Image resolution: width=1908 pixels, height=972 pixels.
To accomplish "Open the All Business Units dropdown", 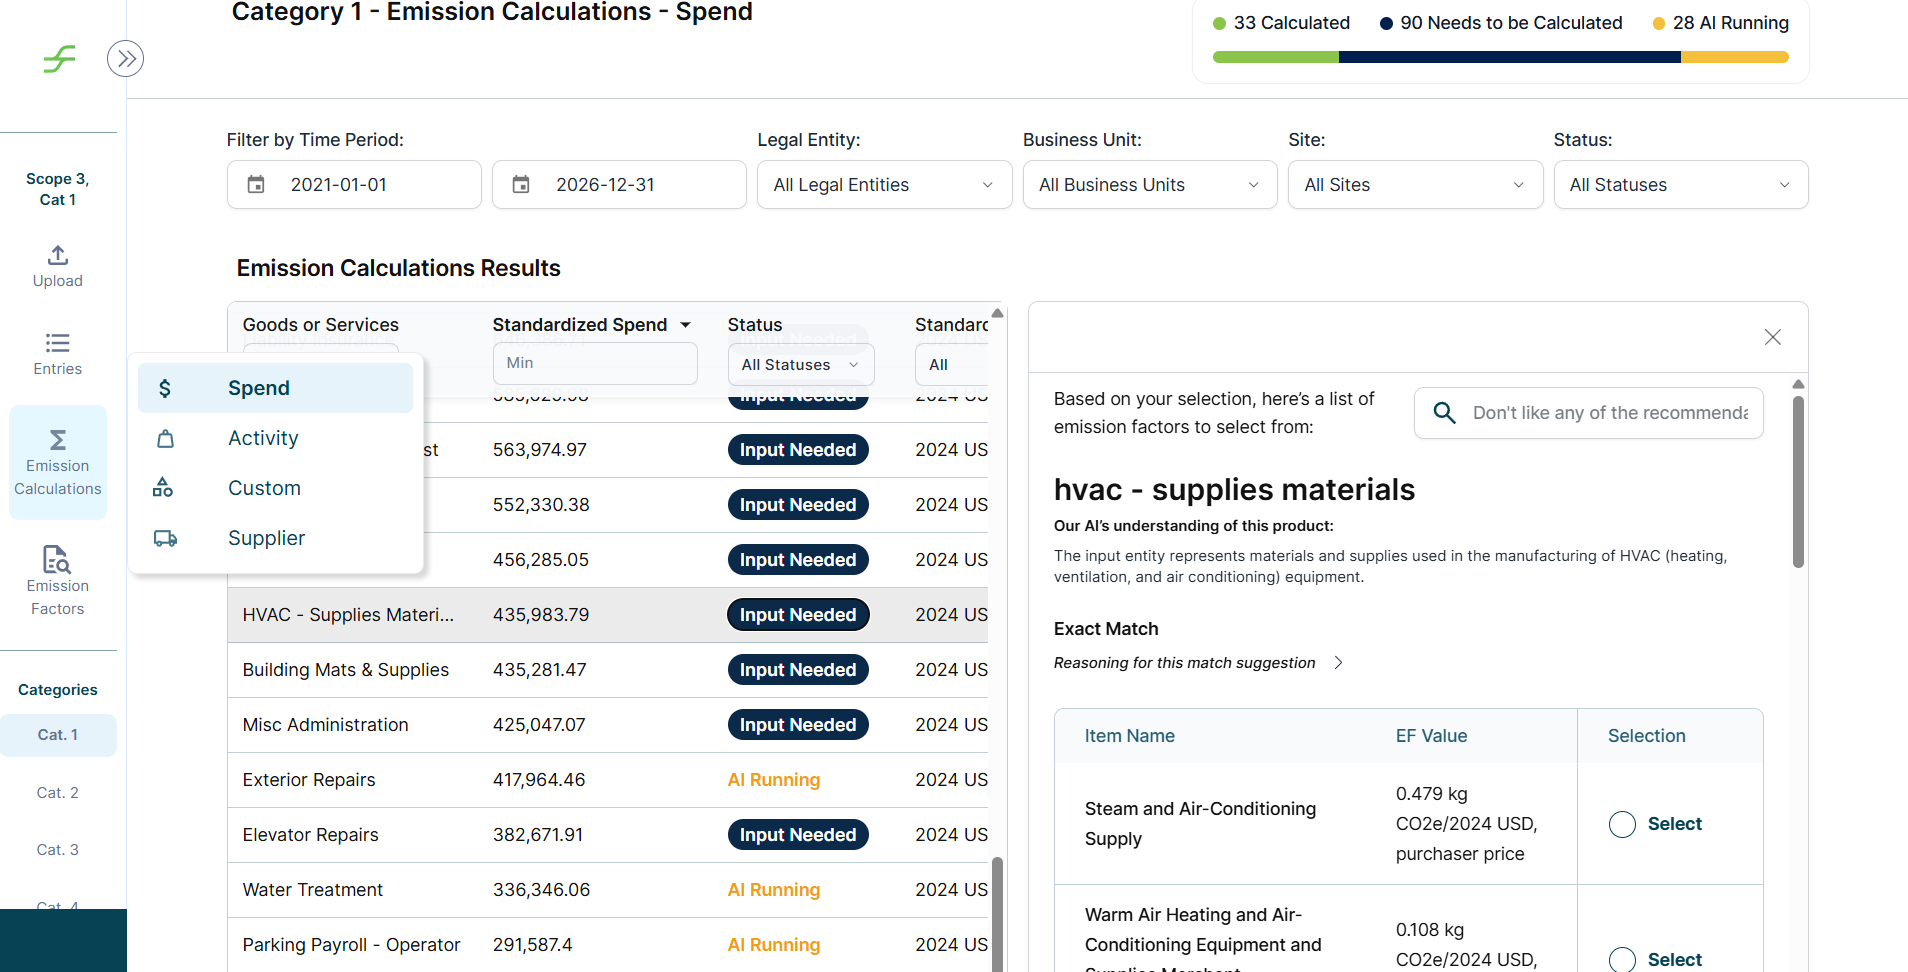I will coord(1149,185).
